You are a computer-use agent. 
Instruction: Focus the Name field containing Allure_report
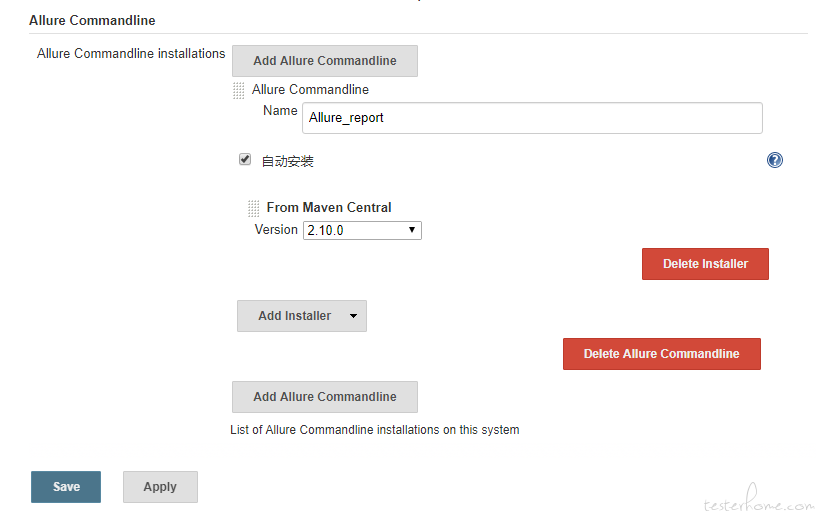532,118
